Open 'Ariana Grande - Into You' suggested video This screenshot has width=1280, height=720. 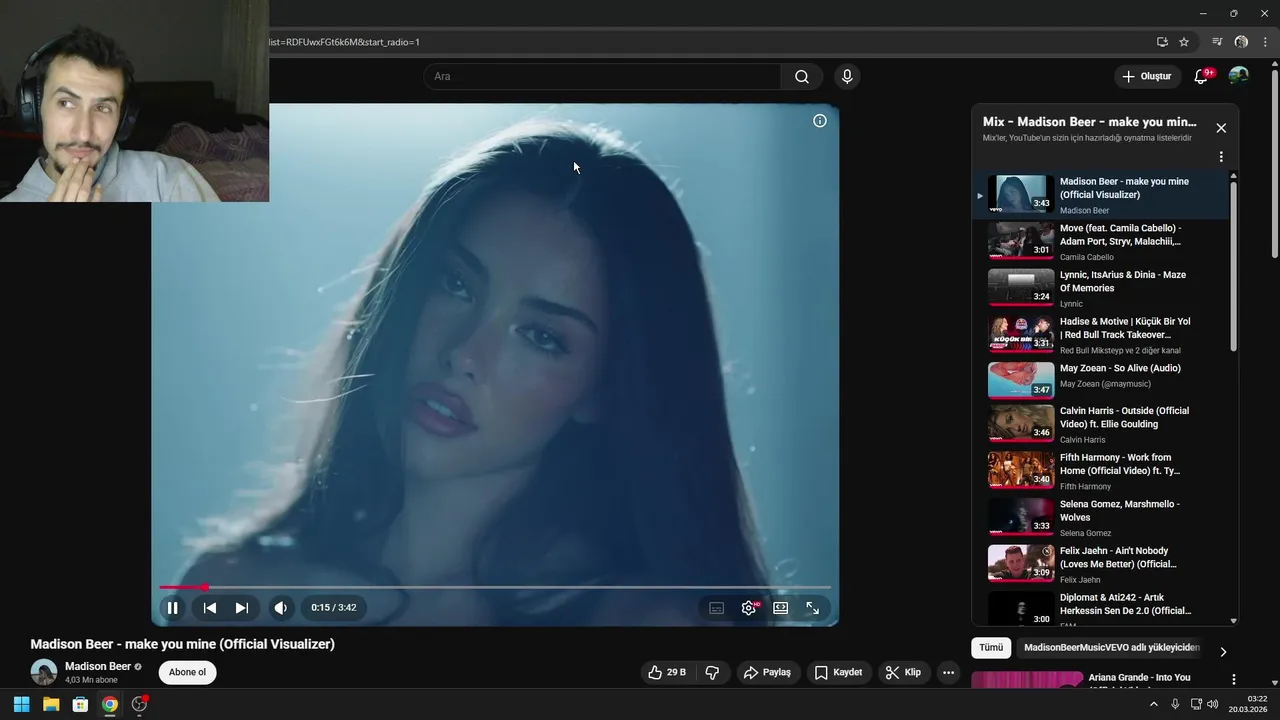1139,678
